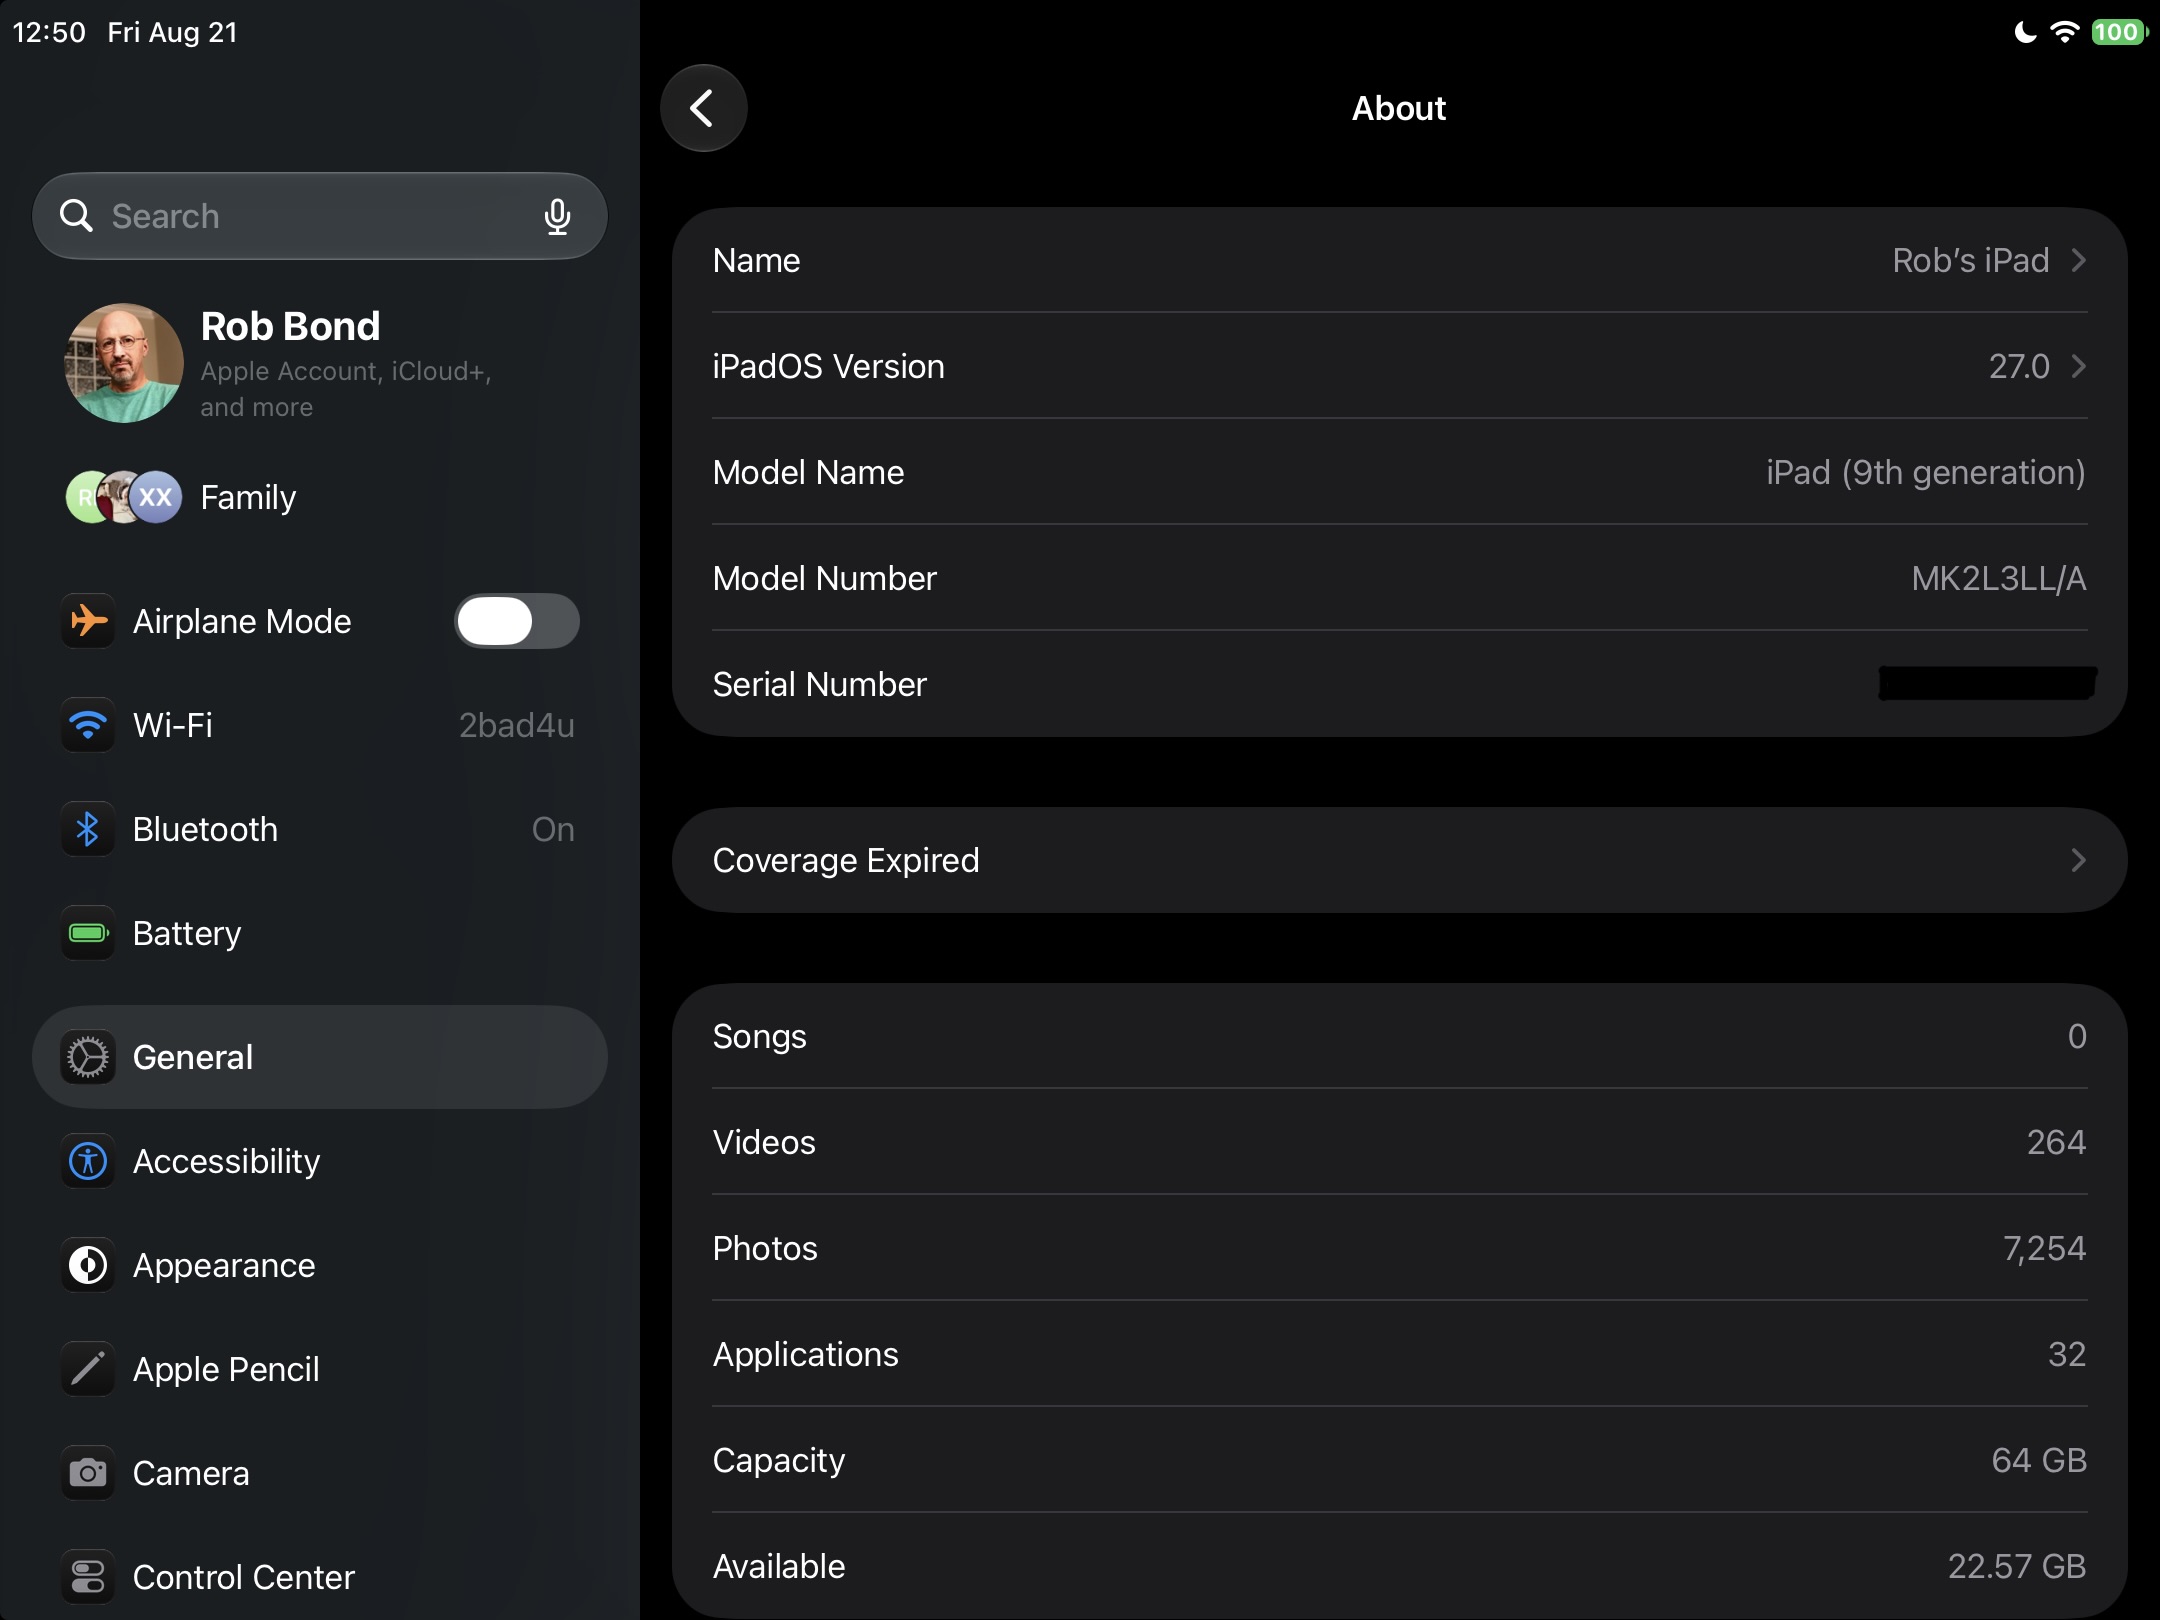Expand the Name row chevron

2079,260
